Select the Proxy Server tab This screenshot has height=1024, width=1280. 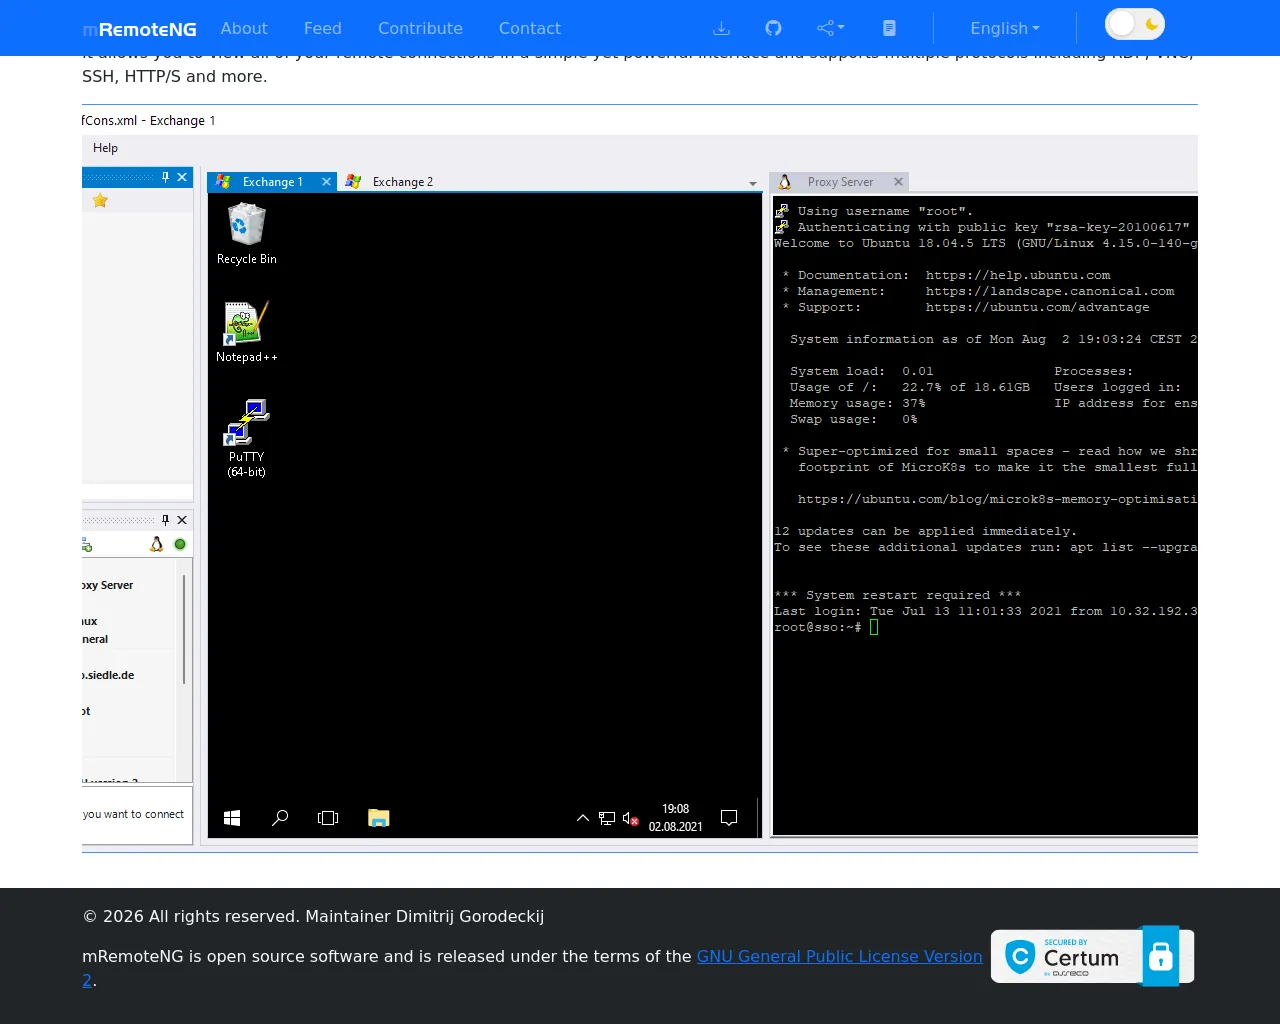click(x=840, y=182)
